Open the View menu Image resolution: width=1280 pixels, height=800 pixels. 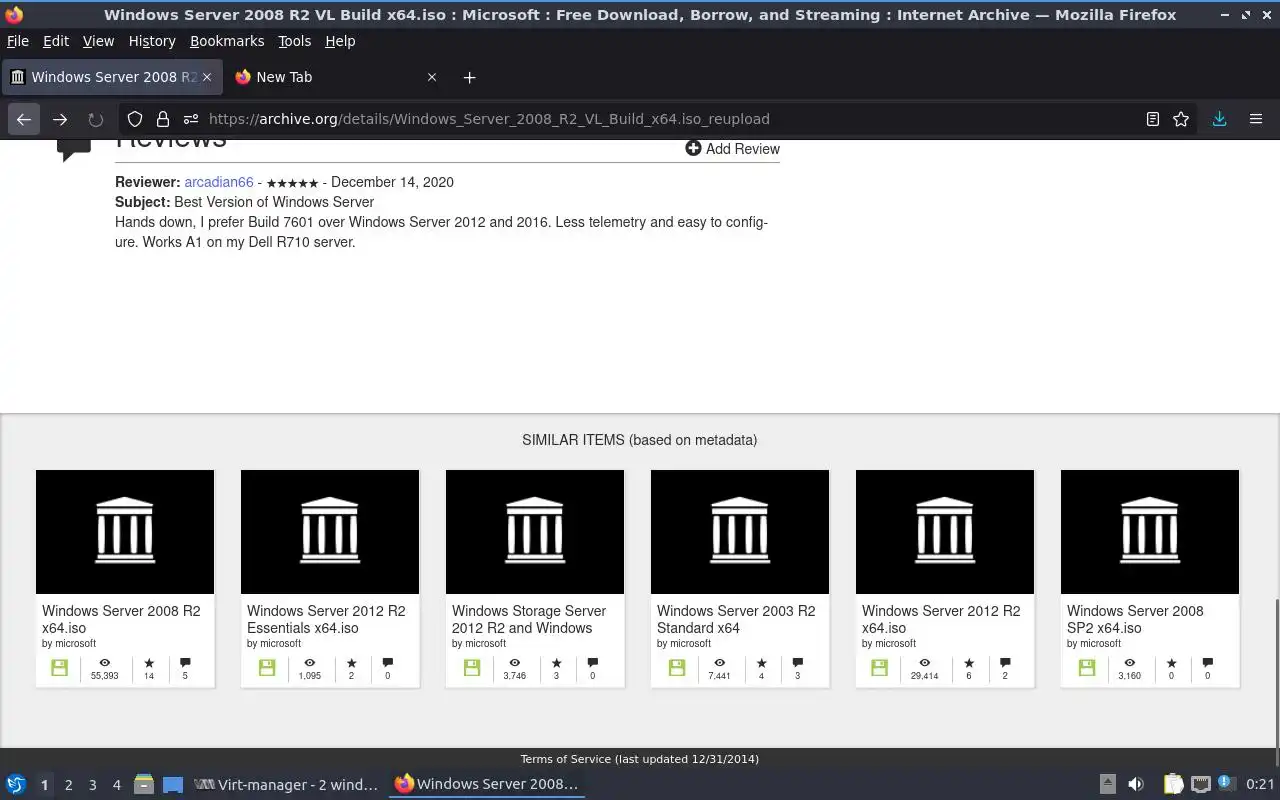[98, 41]
